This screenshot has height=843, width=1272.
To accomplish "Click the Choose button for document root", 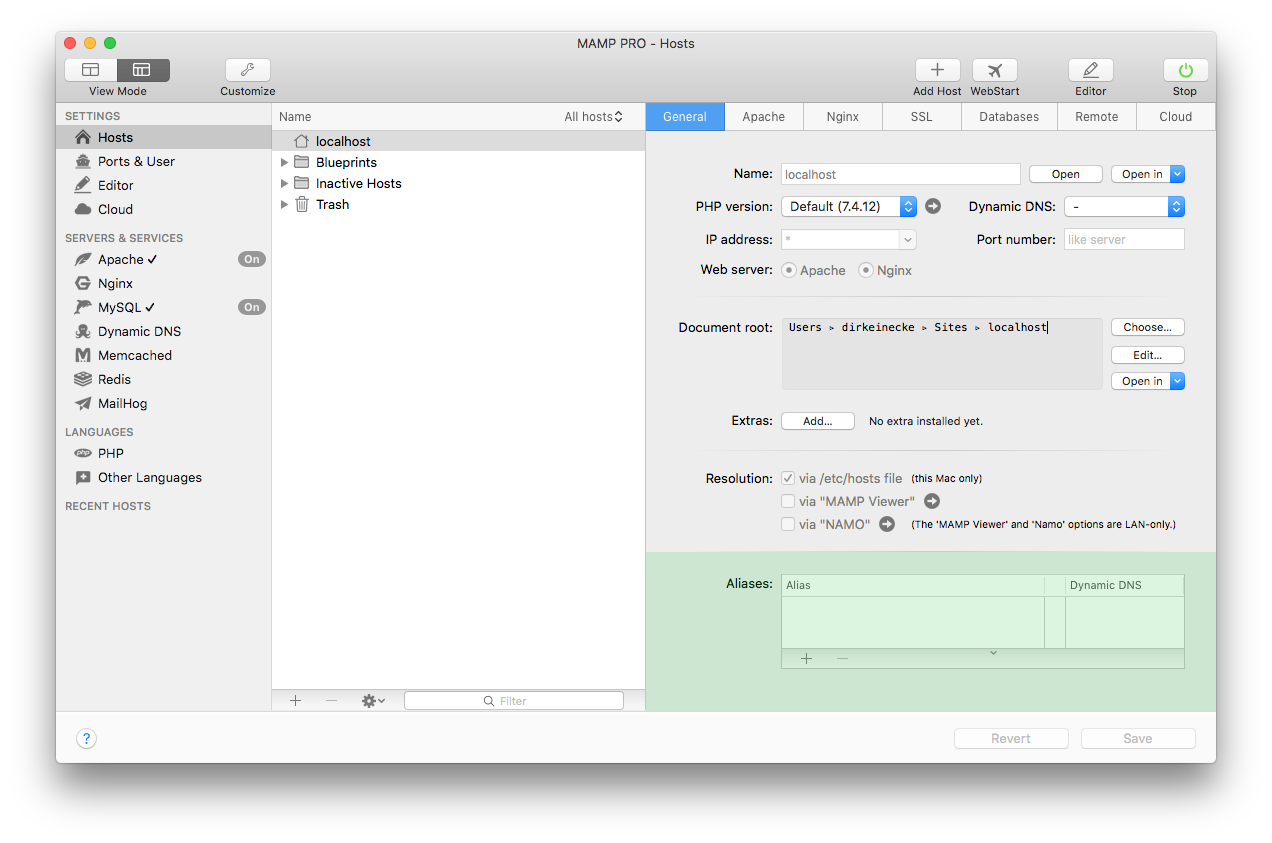I will [1147, 327].
